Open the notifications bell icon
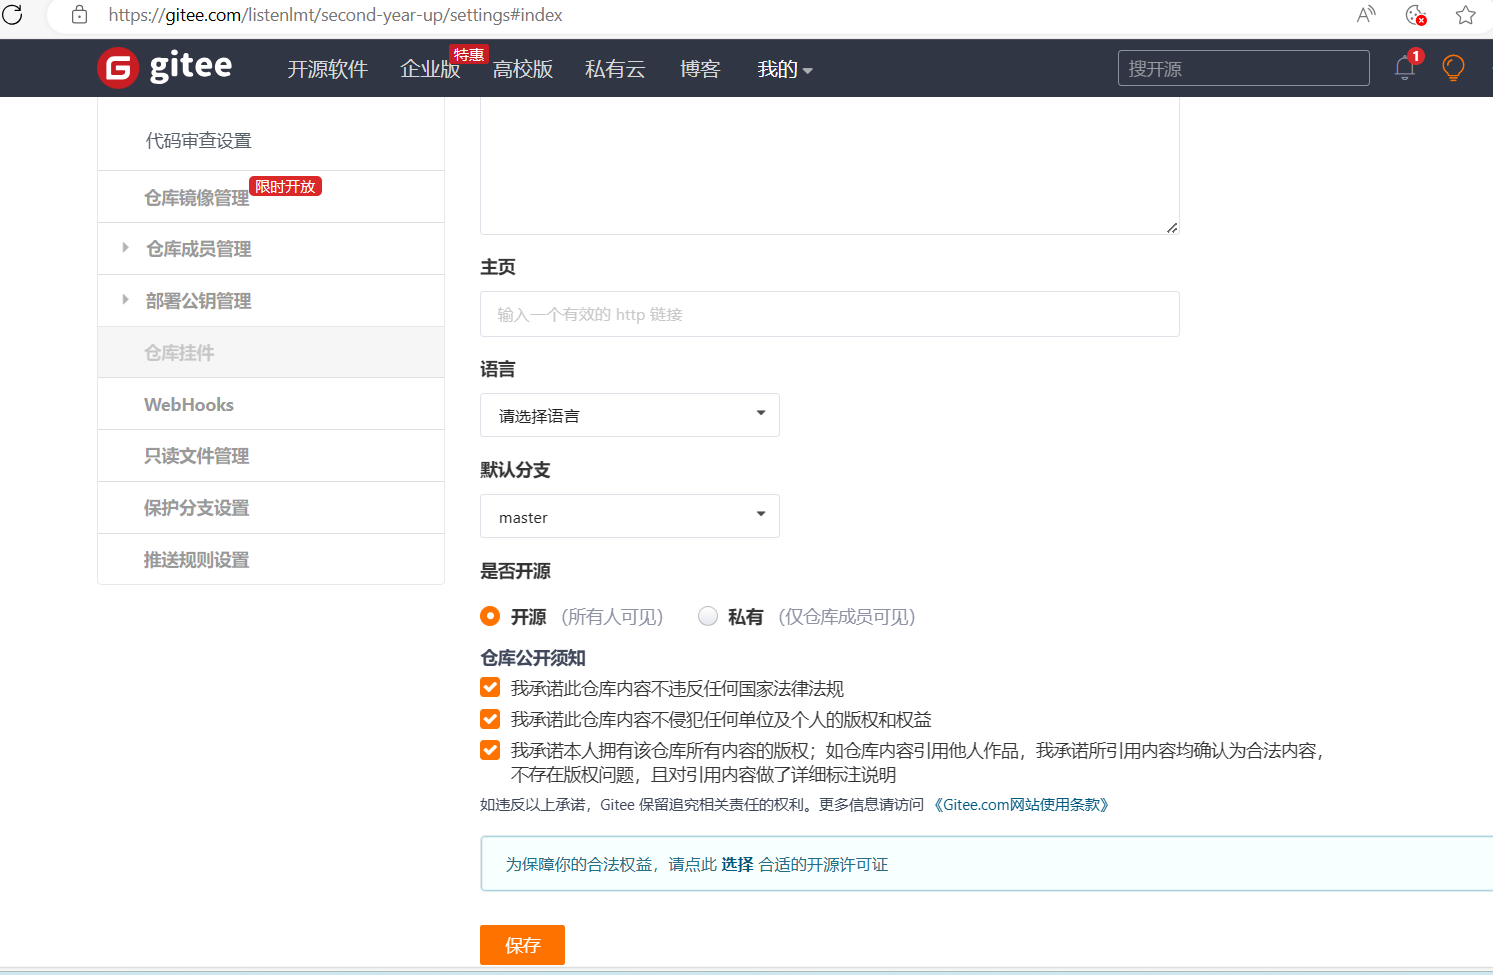This screenshot has height=975, width=1493. (x=1405, y=67)
